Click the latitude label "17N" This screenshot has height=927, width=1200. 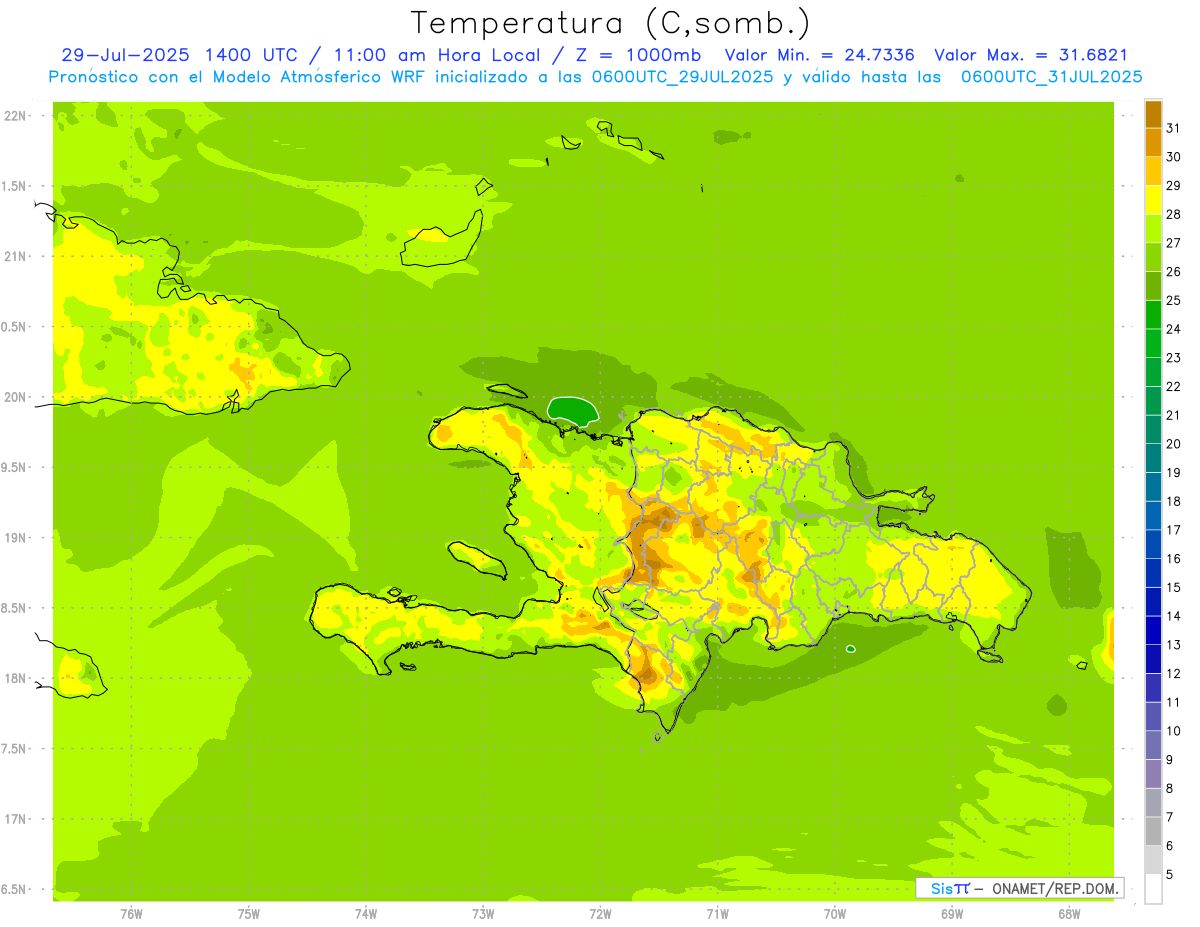tap(15, 819)
